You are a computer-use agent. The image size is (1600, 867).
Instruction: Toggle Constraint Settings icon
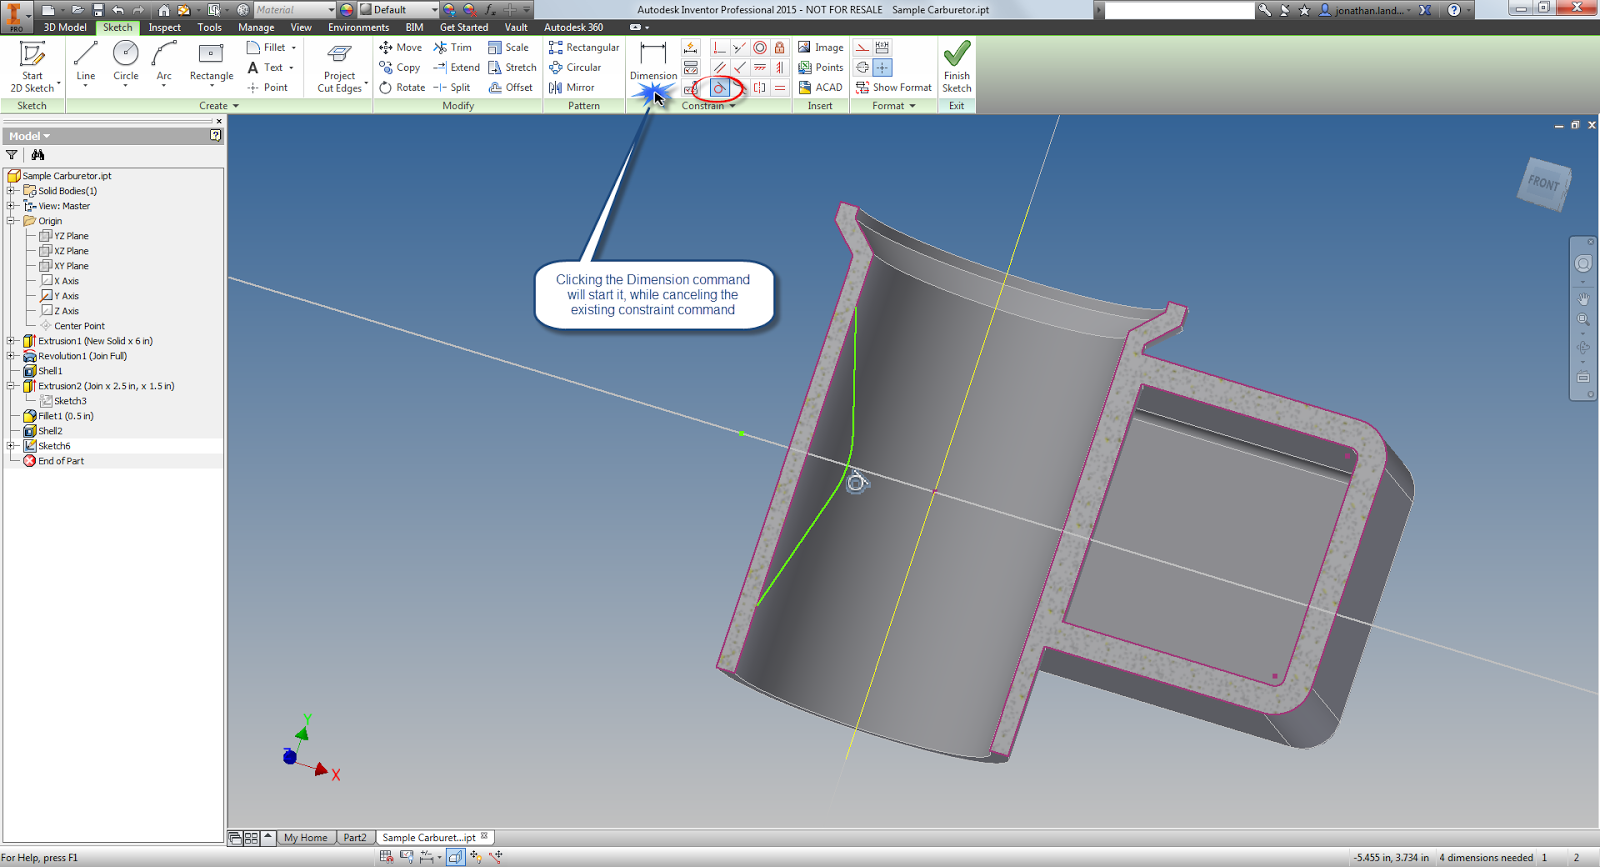[x=691, y=87]
